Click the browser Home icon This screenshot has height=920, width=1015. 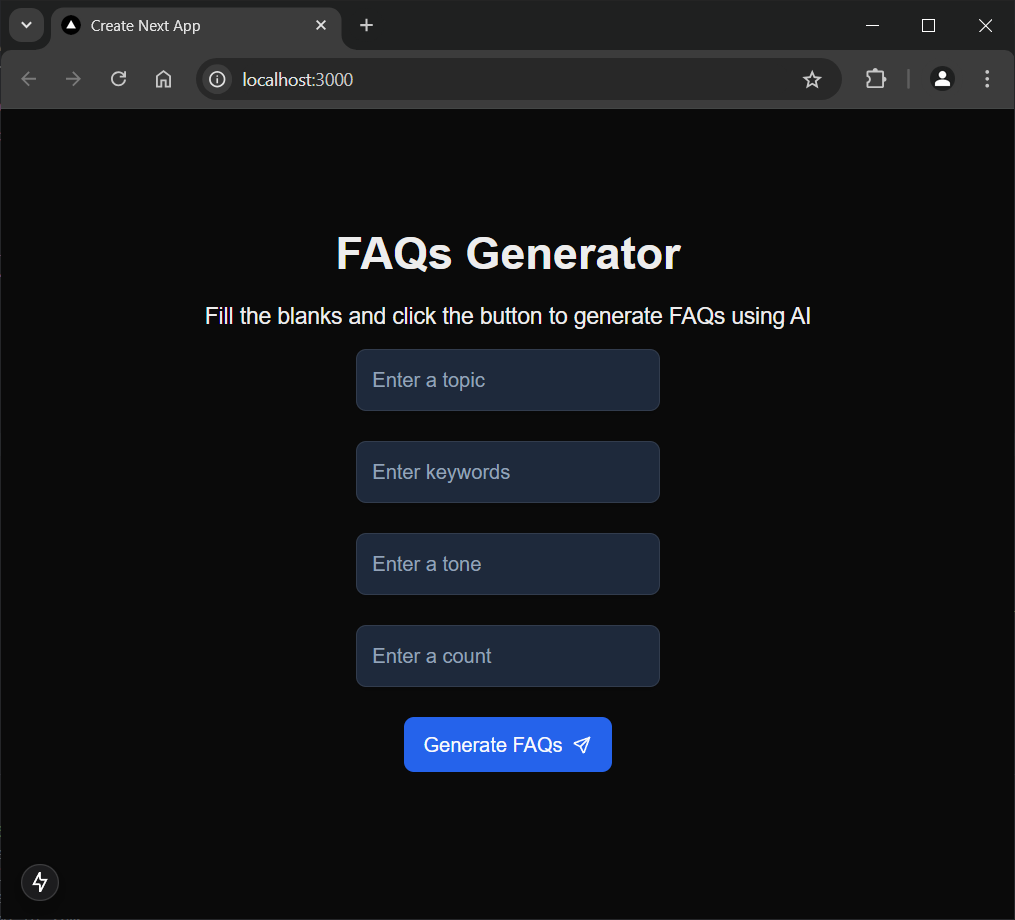click(x=163, y=78)
